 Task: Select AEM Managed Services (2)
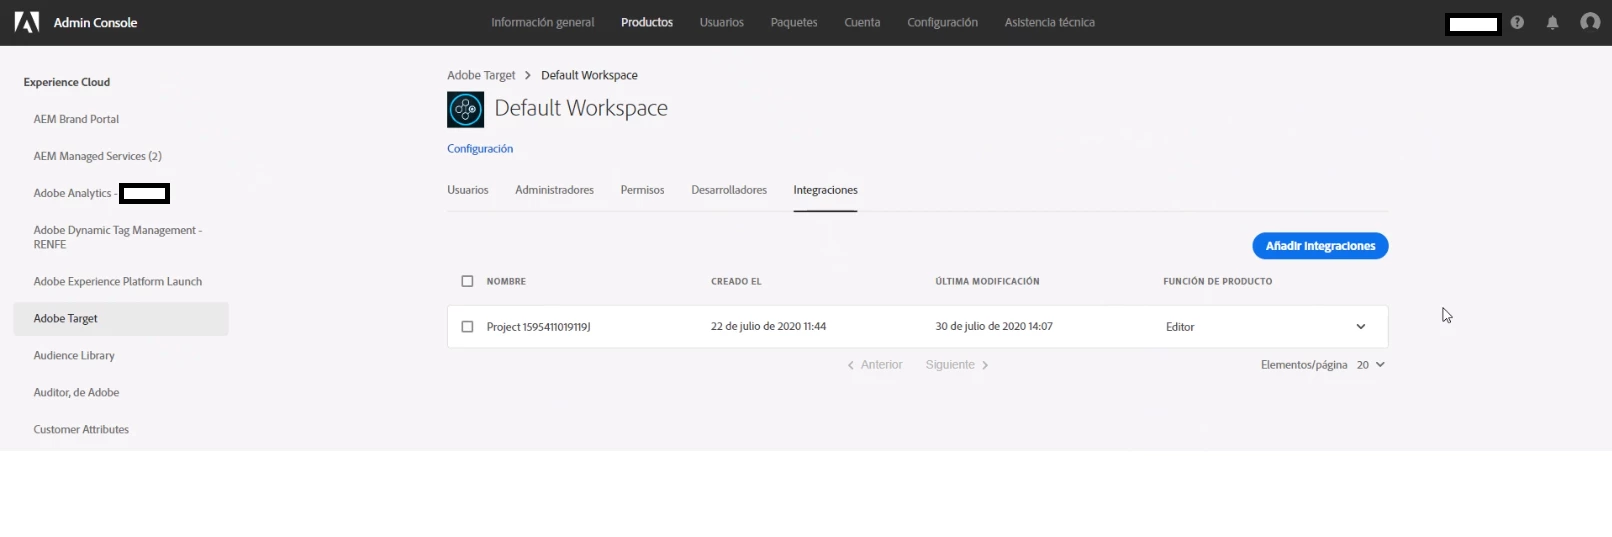pyautogui.click(x=97, y=156)
